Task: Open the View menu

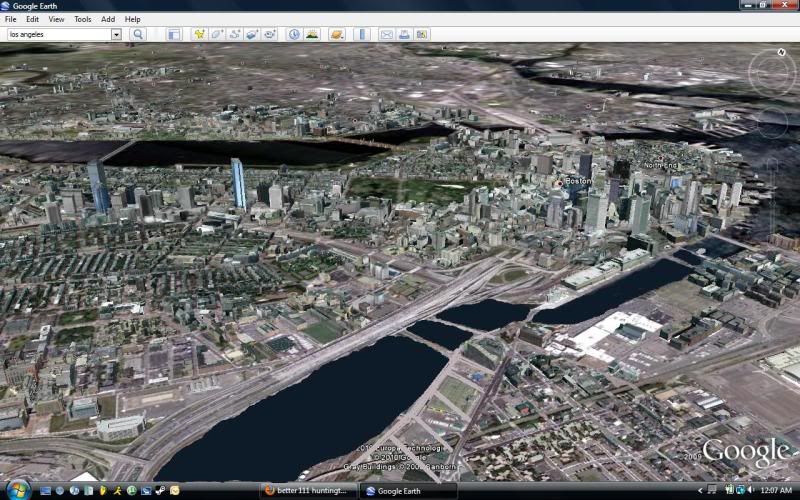Action: [x=56, y=19]
